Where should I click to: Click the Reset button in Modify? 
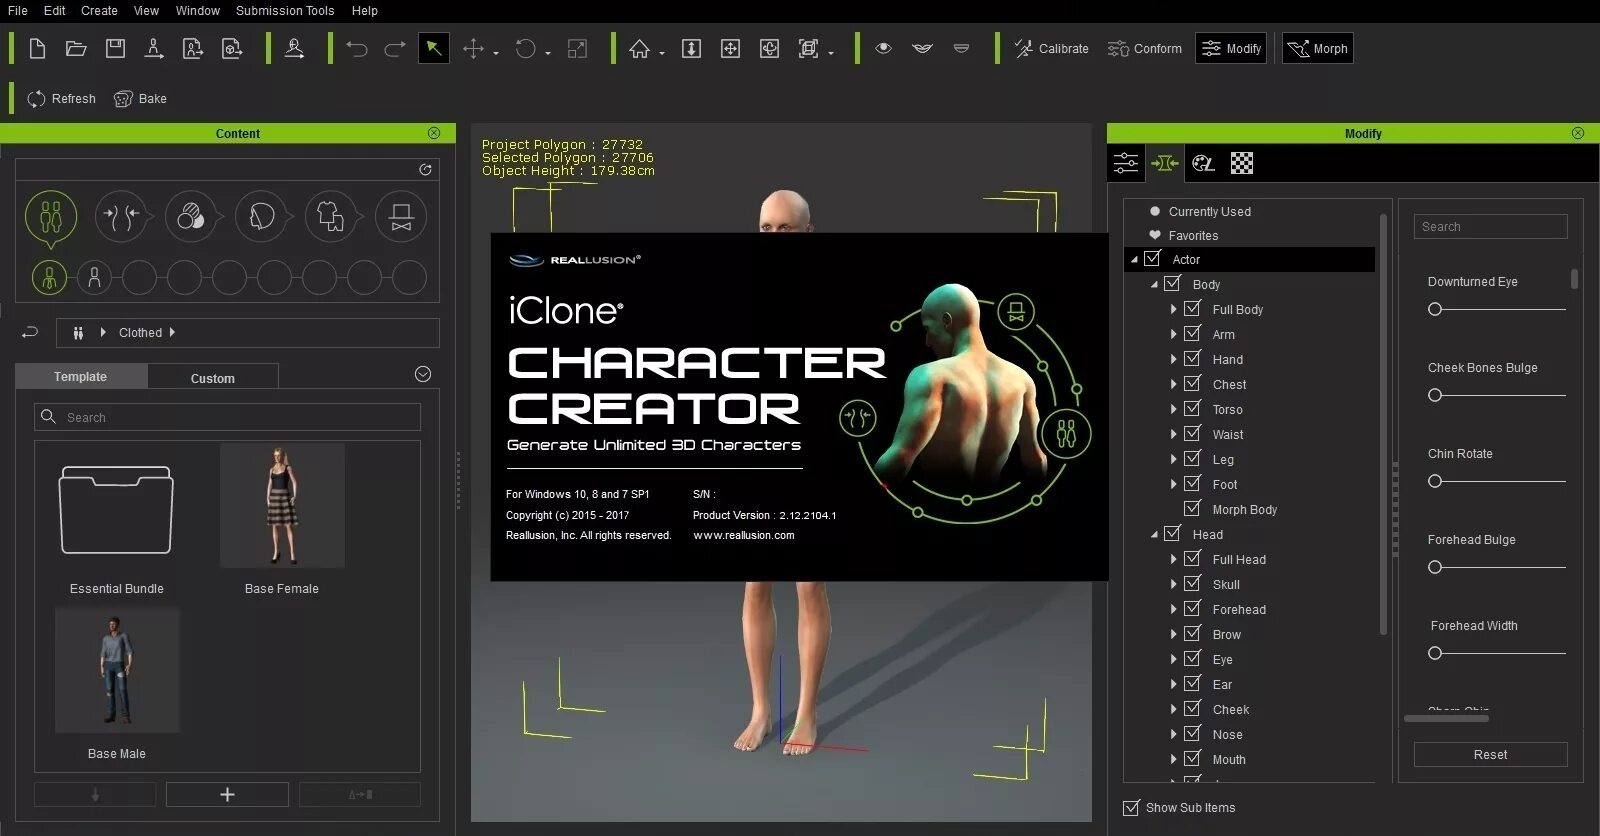[1490, 755]
